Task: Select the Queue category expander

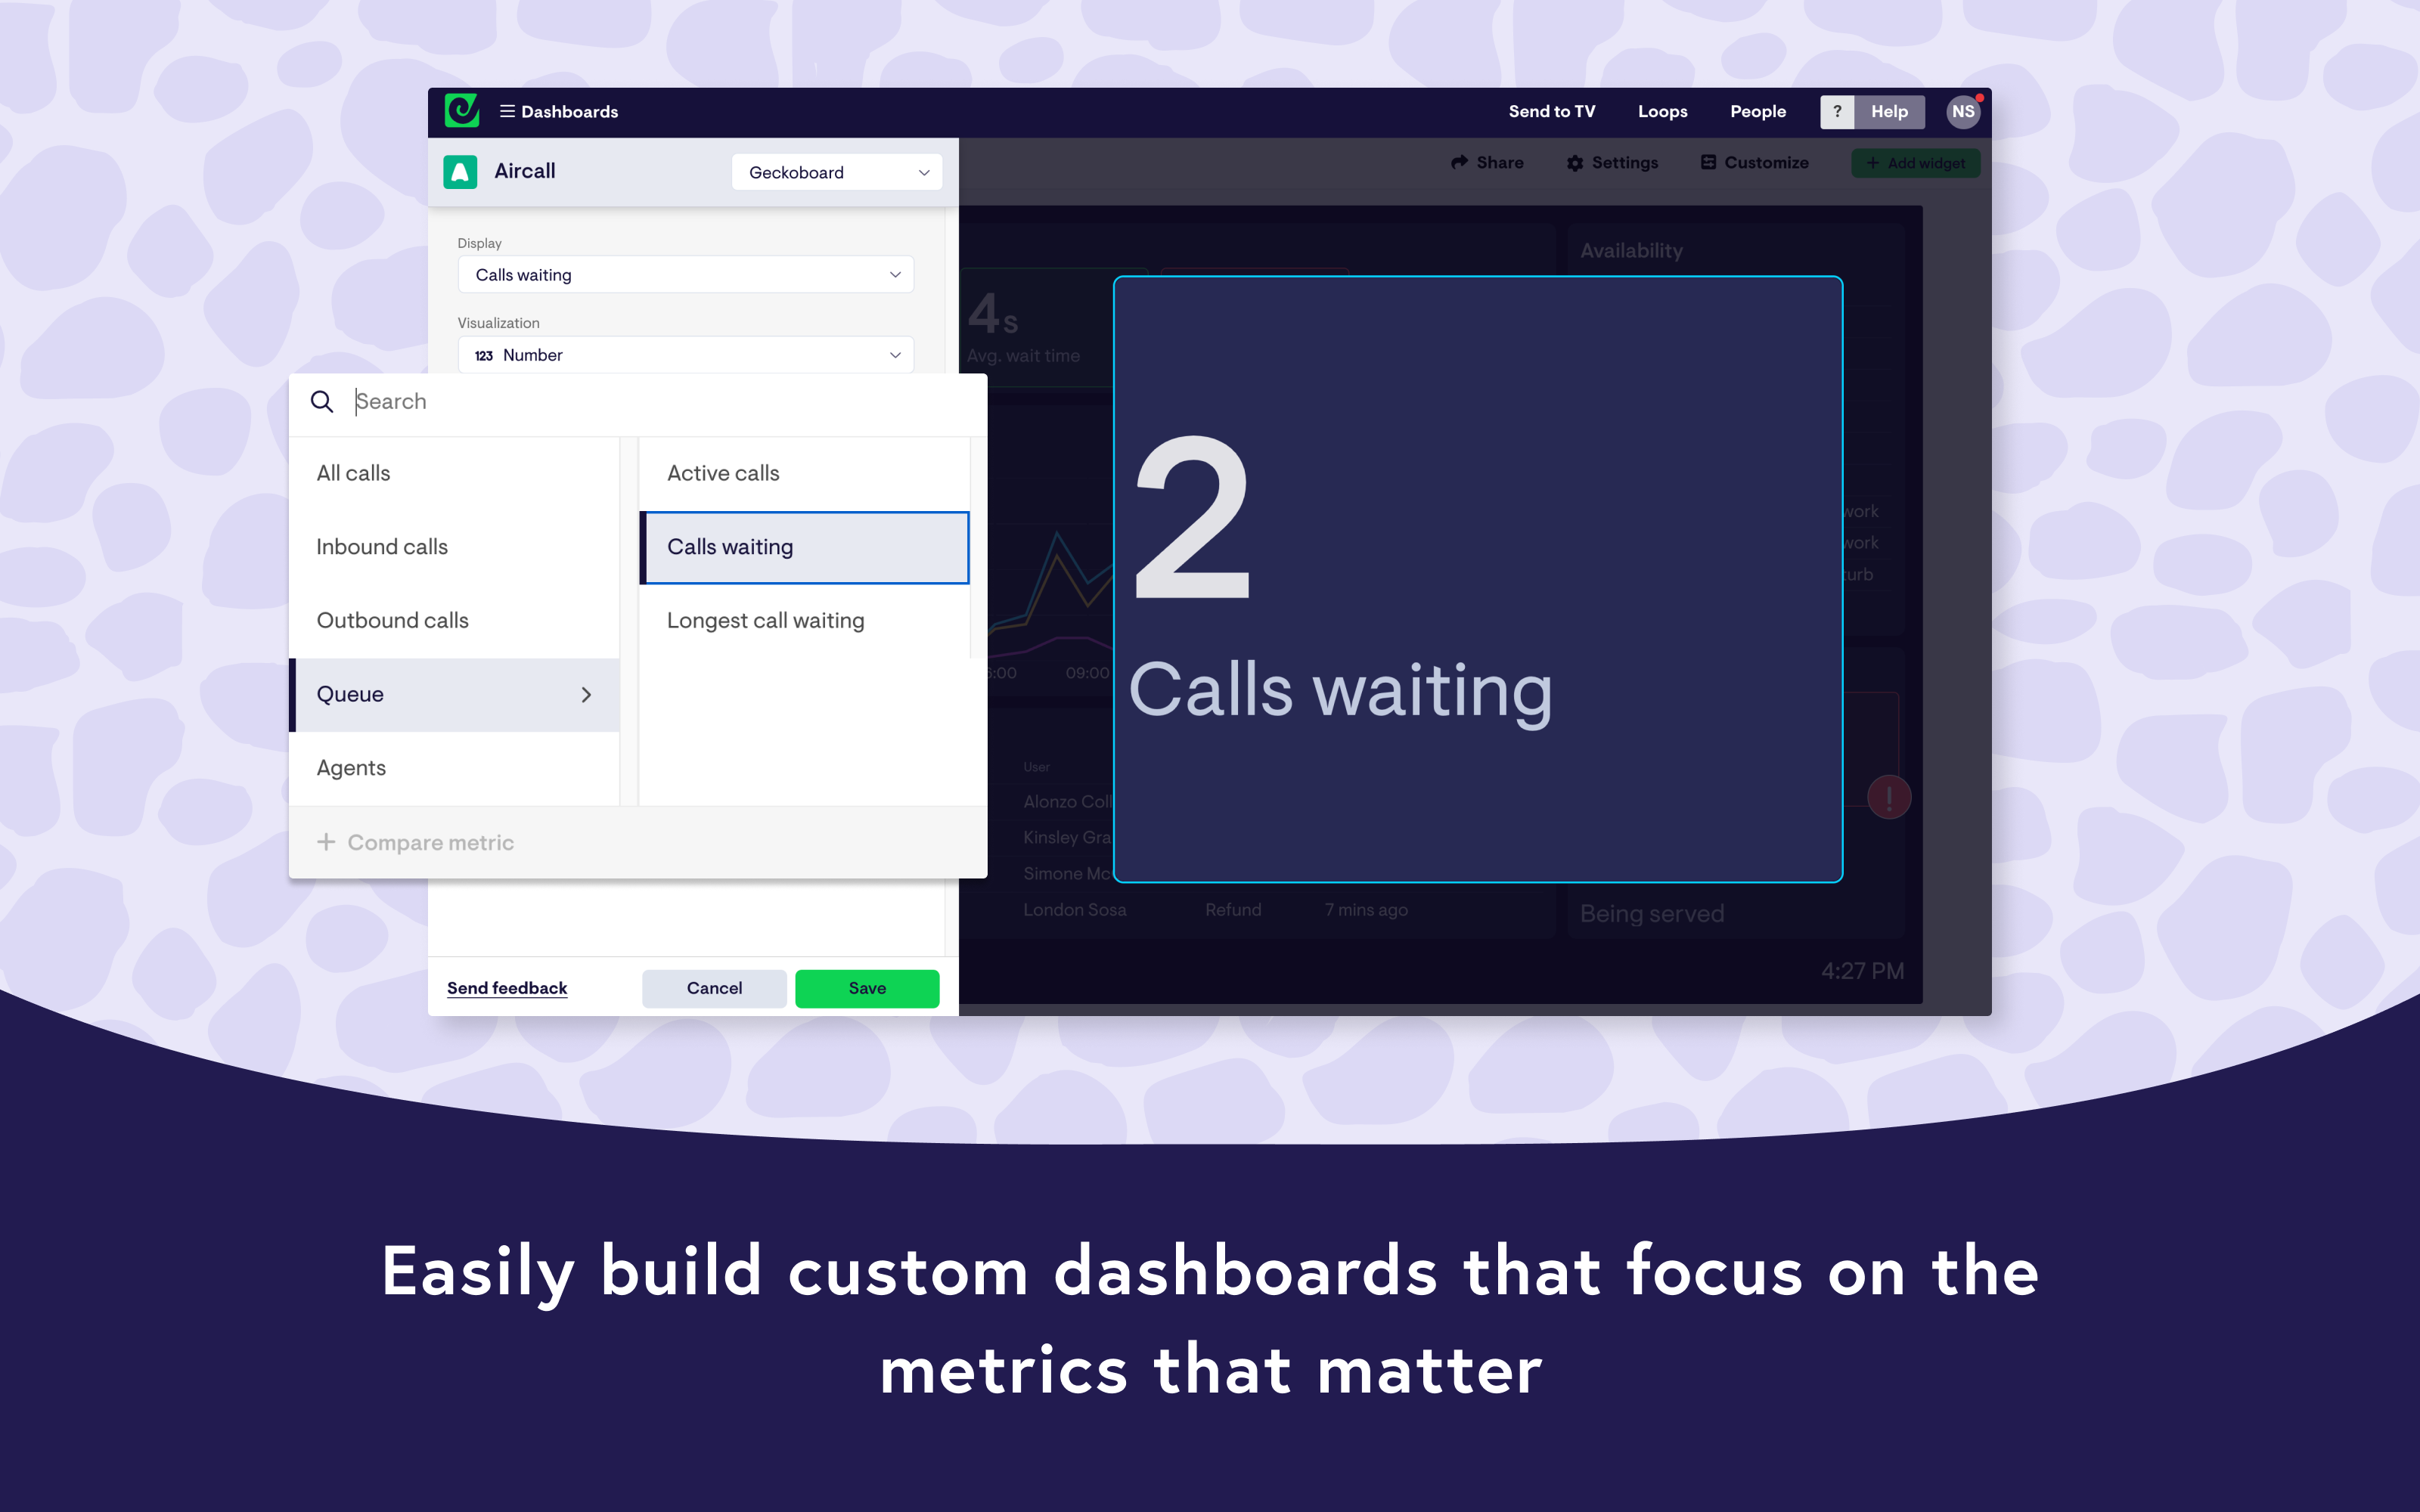Action: click(591, 693)
